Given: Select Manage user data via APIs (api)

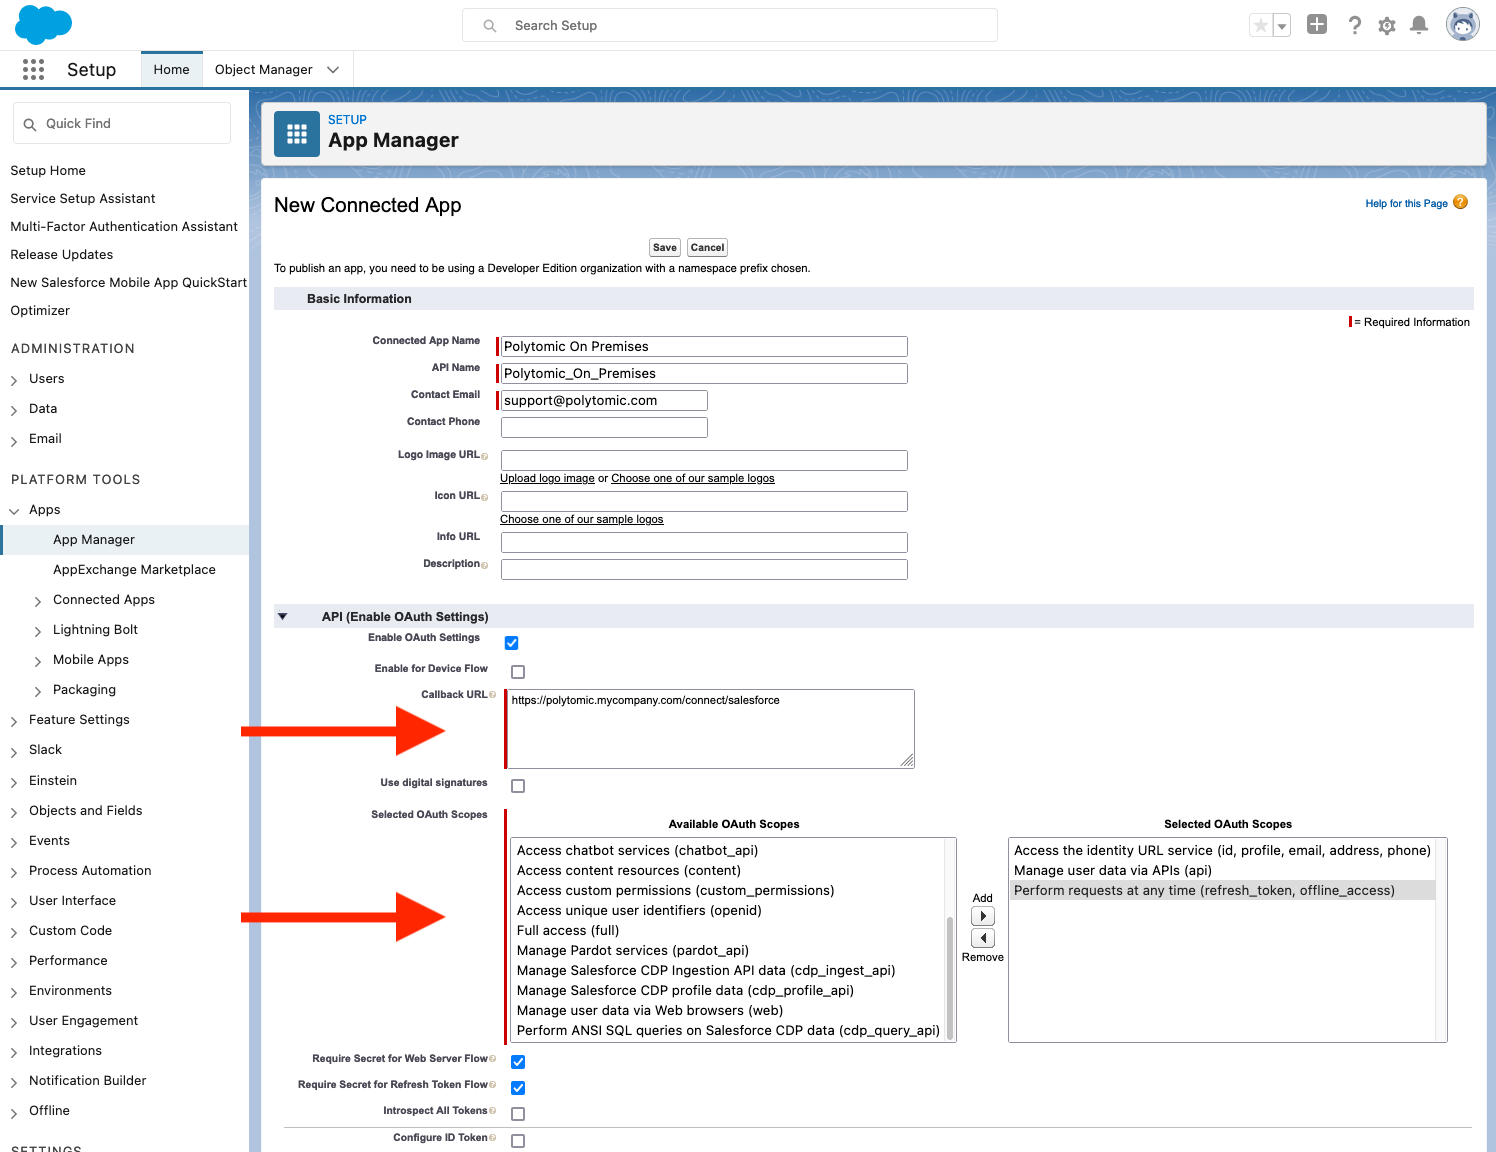Looking at the screenshot, I should (x=1113, y=871).
